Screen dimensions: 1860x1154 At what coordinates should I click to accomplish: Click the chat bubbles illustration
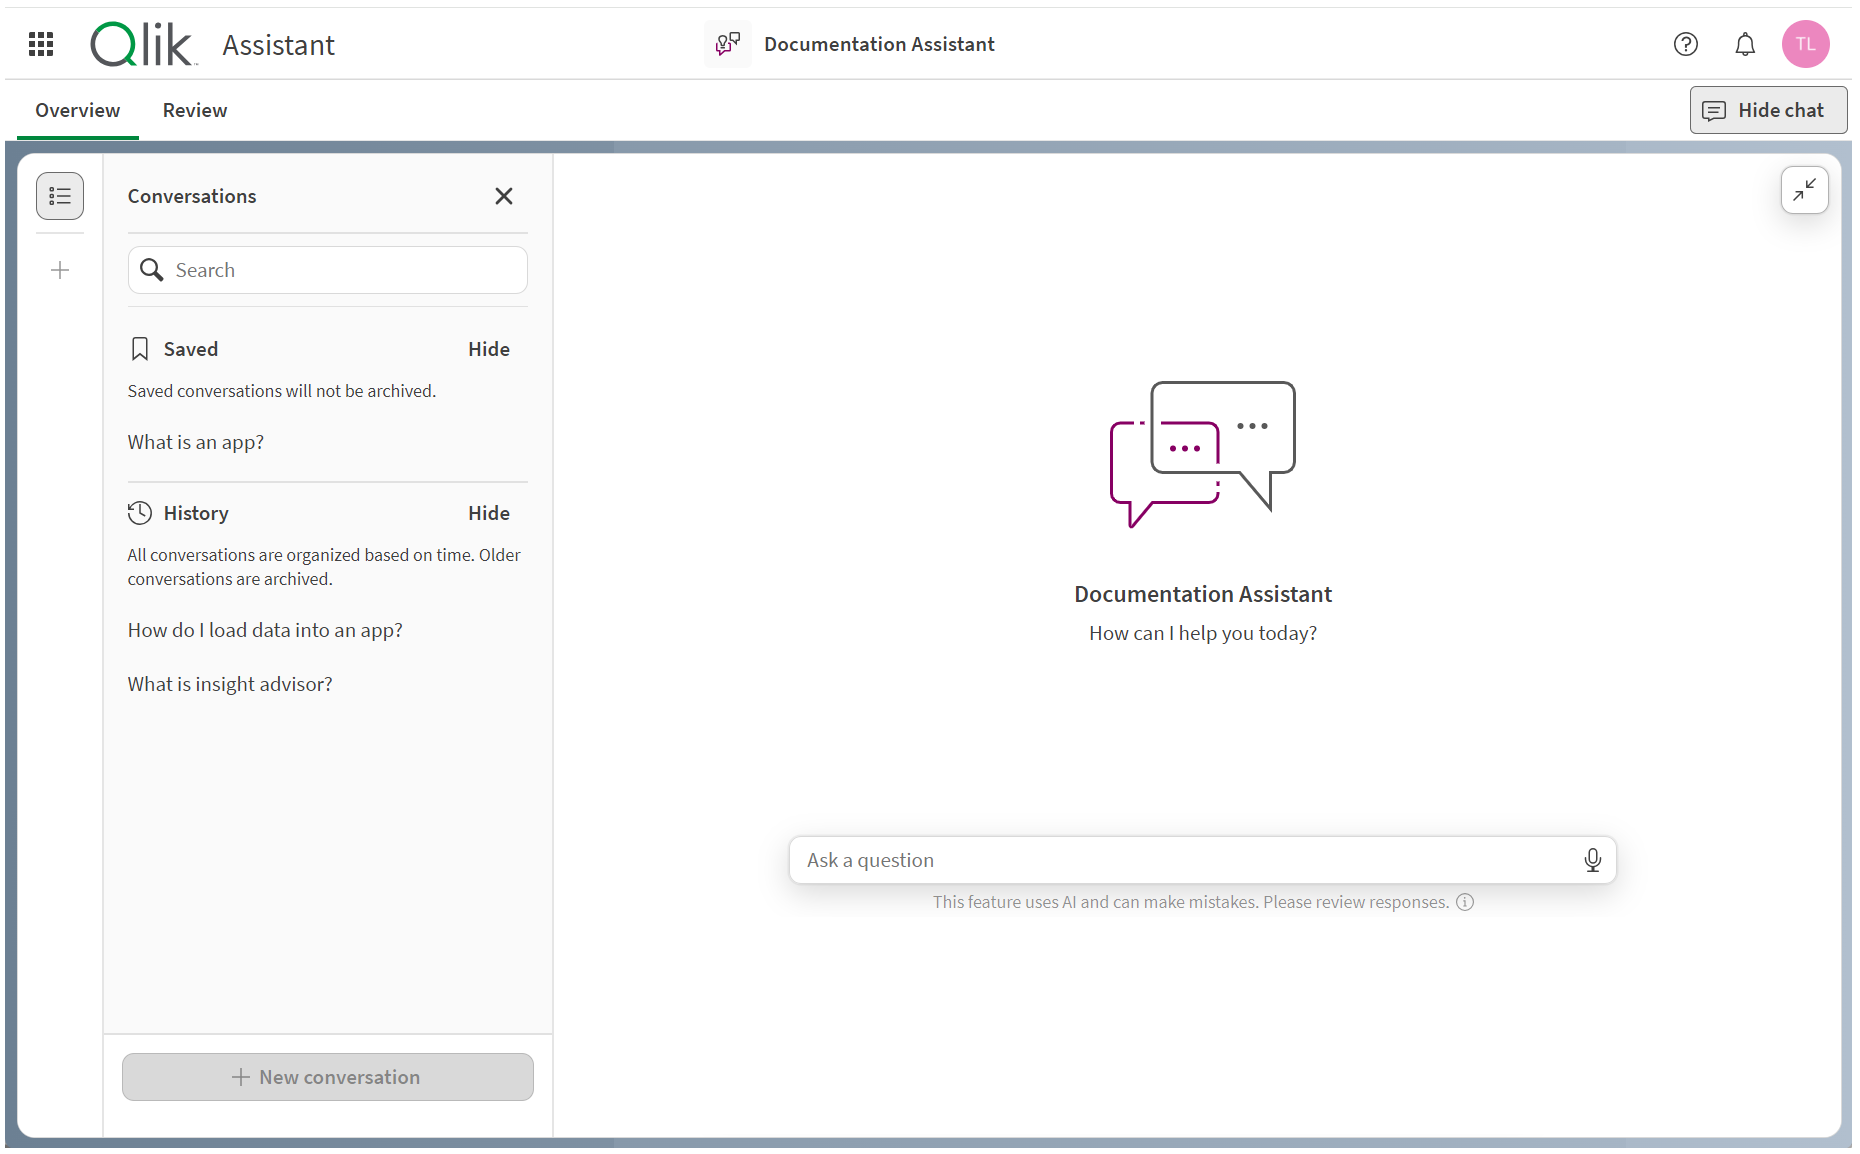point(1203,454)
